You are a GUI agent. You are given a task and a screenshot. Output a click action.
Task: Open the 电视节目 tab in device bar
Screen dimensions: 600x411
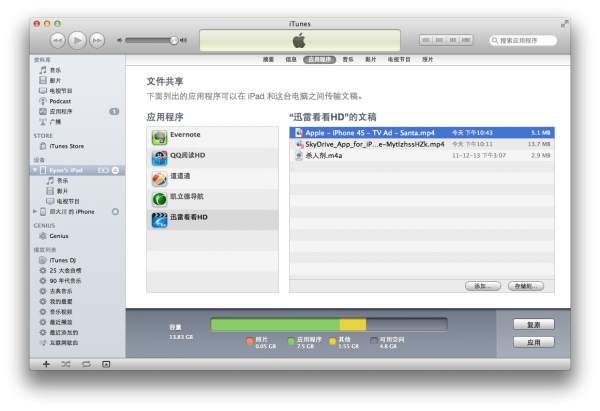coord(399,59)
